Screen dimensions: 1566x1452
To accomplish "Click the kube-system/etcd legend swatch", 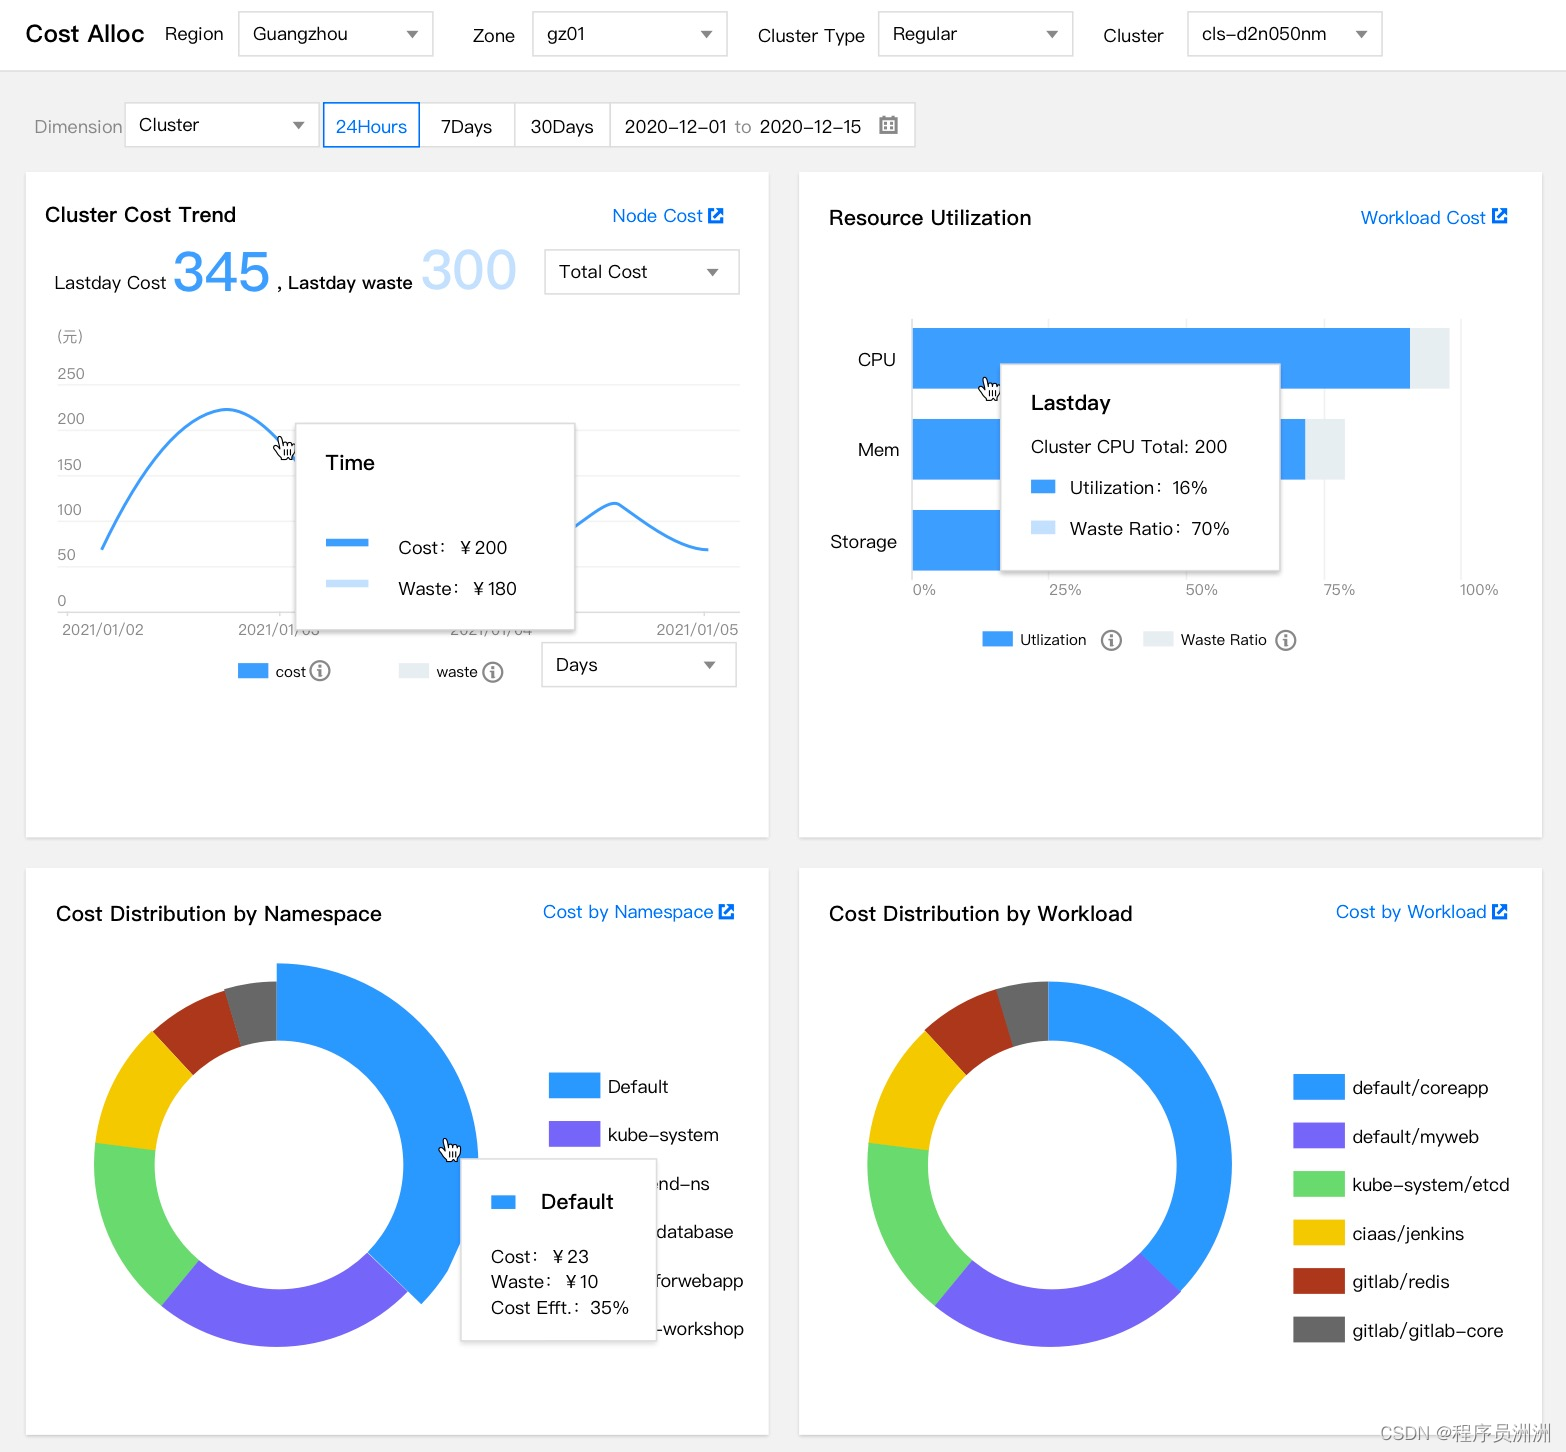I will coord(1318,1183).
